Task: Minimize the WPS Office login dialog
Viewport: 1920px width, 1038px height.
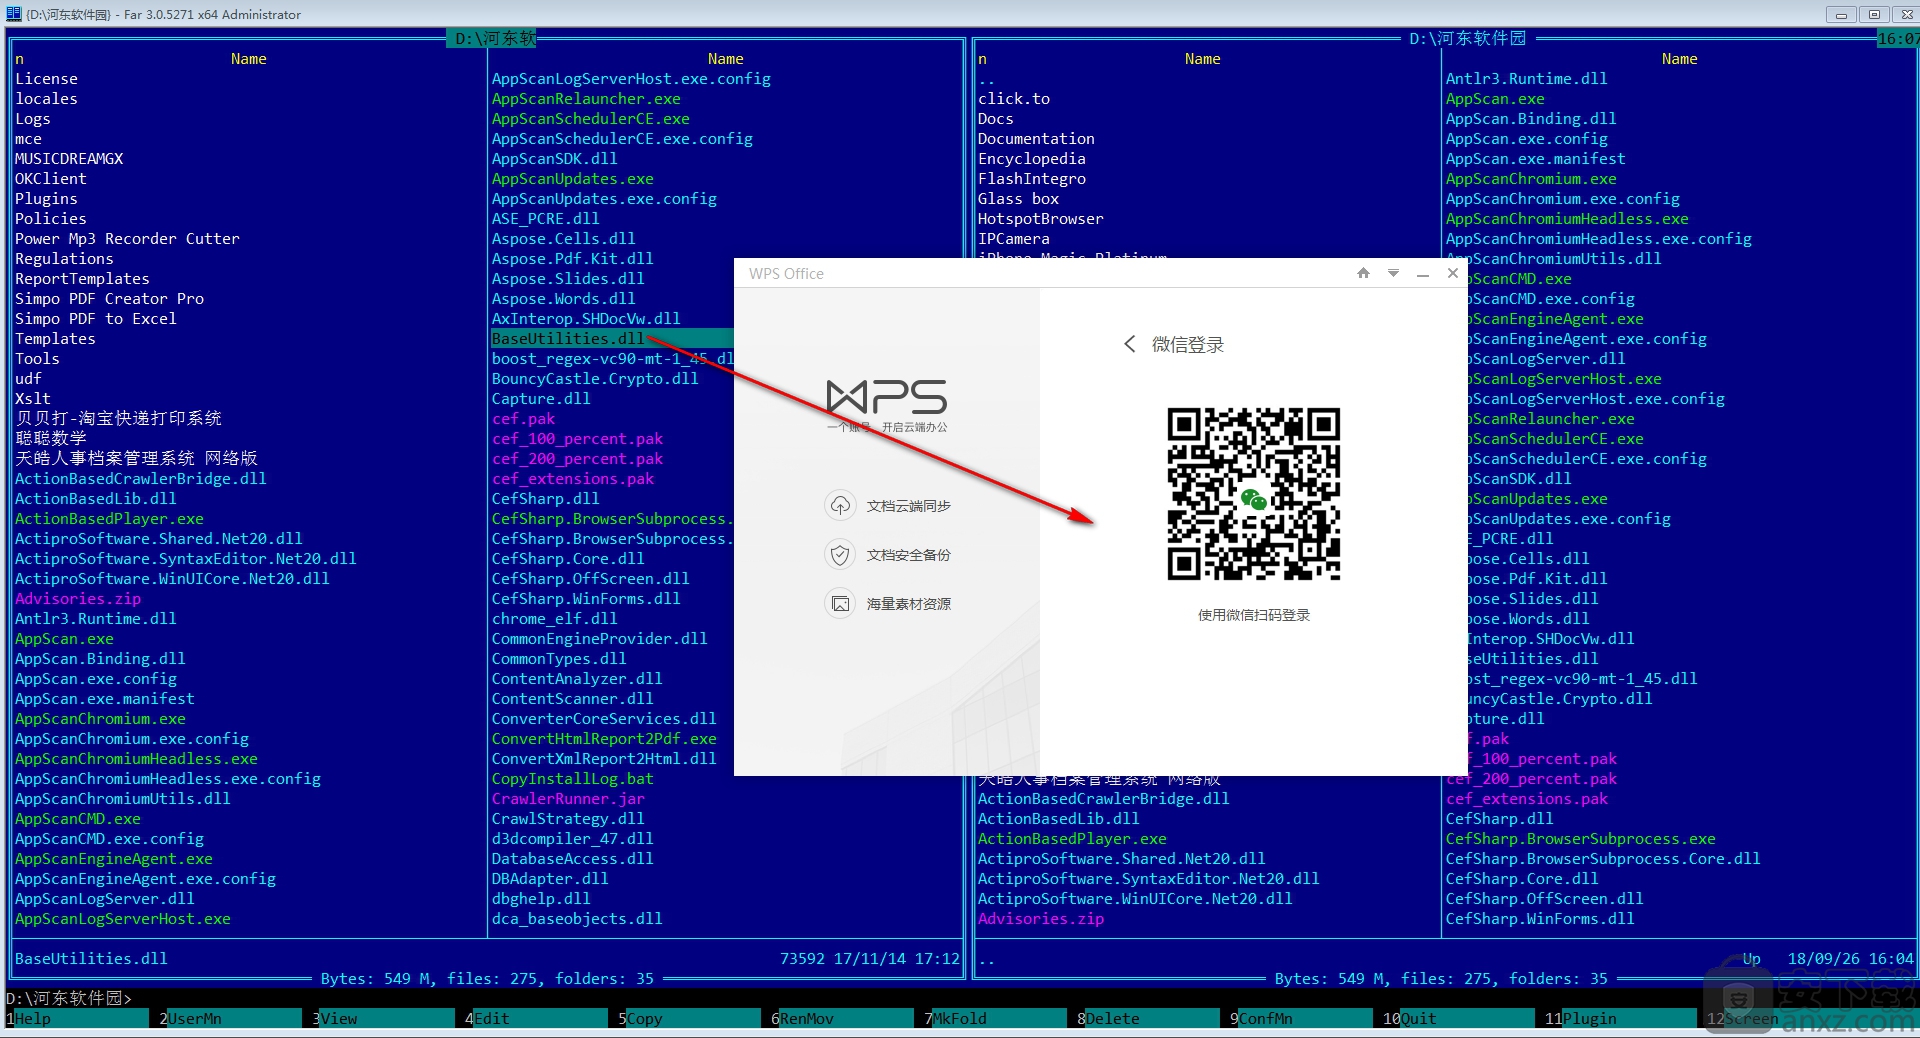Action: (x=1423, y=274)
